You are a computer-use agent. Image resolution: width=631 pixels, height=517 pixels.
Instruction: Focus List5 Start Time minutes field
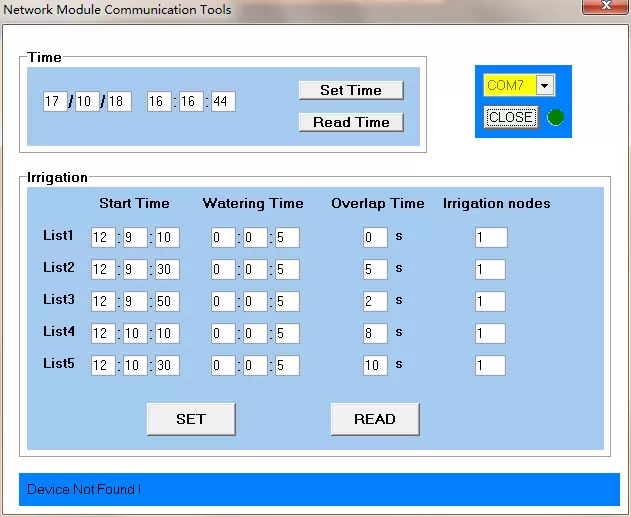[135, 366]
